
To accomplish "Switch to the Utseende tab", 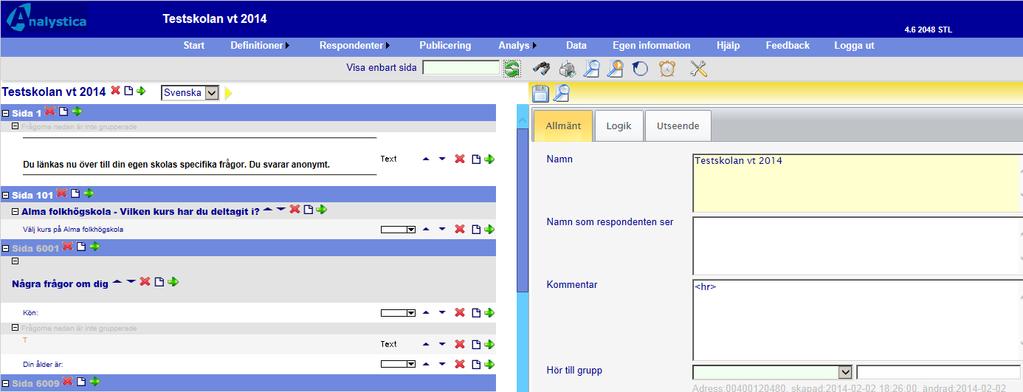I will coord(678,126).
